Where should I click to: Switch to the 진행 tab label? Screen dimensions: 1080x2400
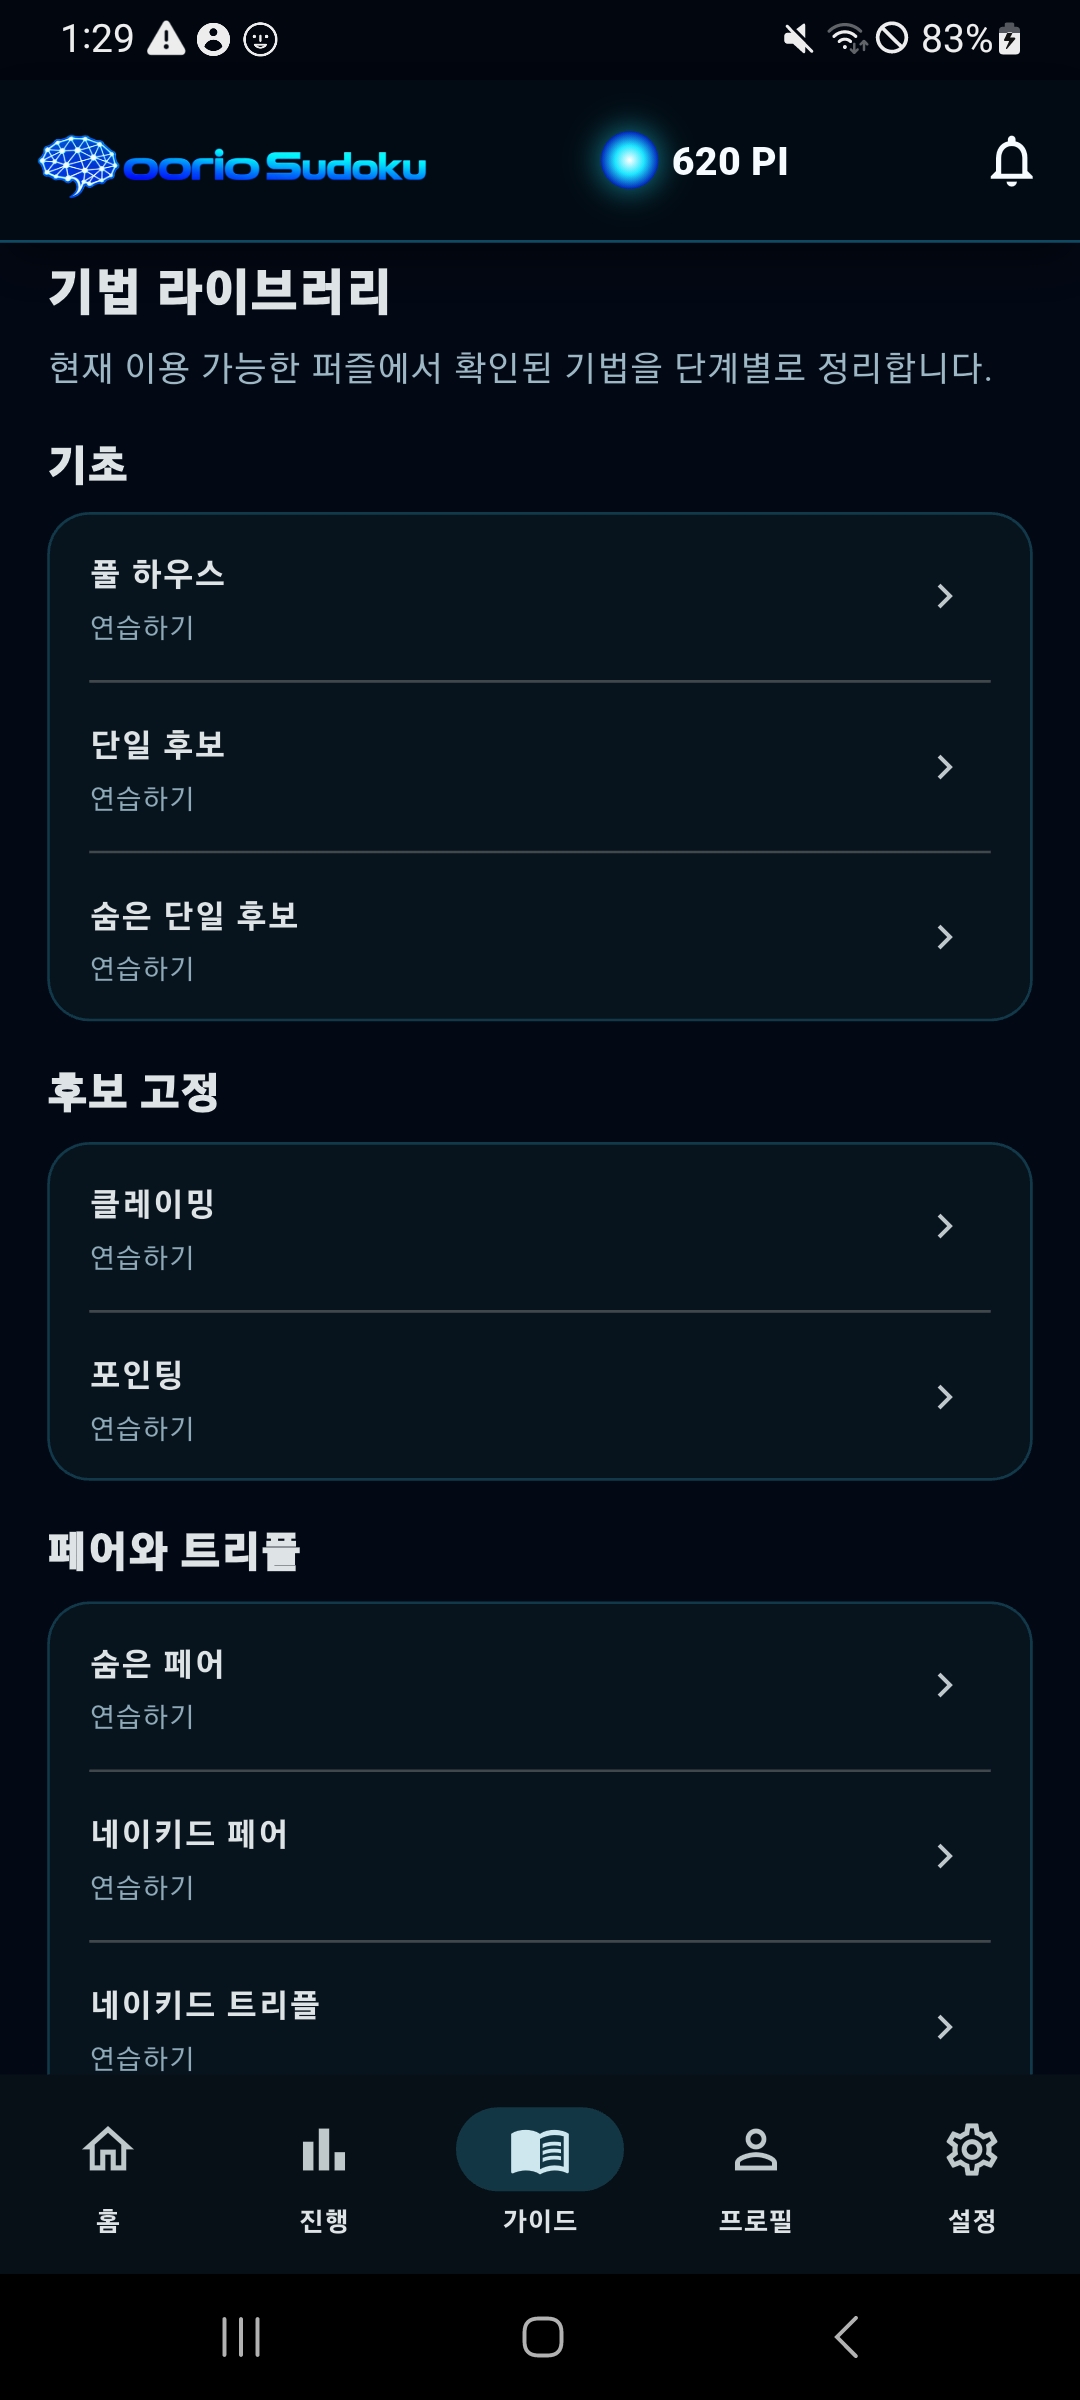(324, 2220)
